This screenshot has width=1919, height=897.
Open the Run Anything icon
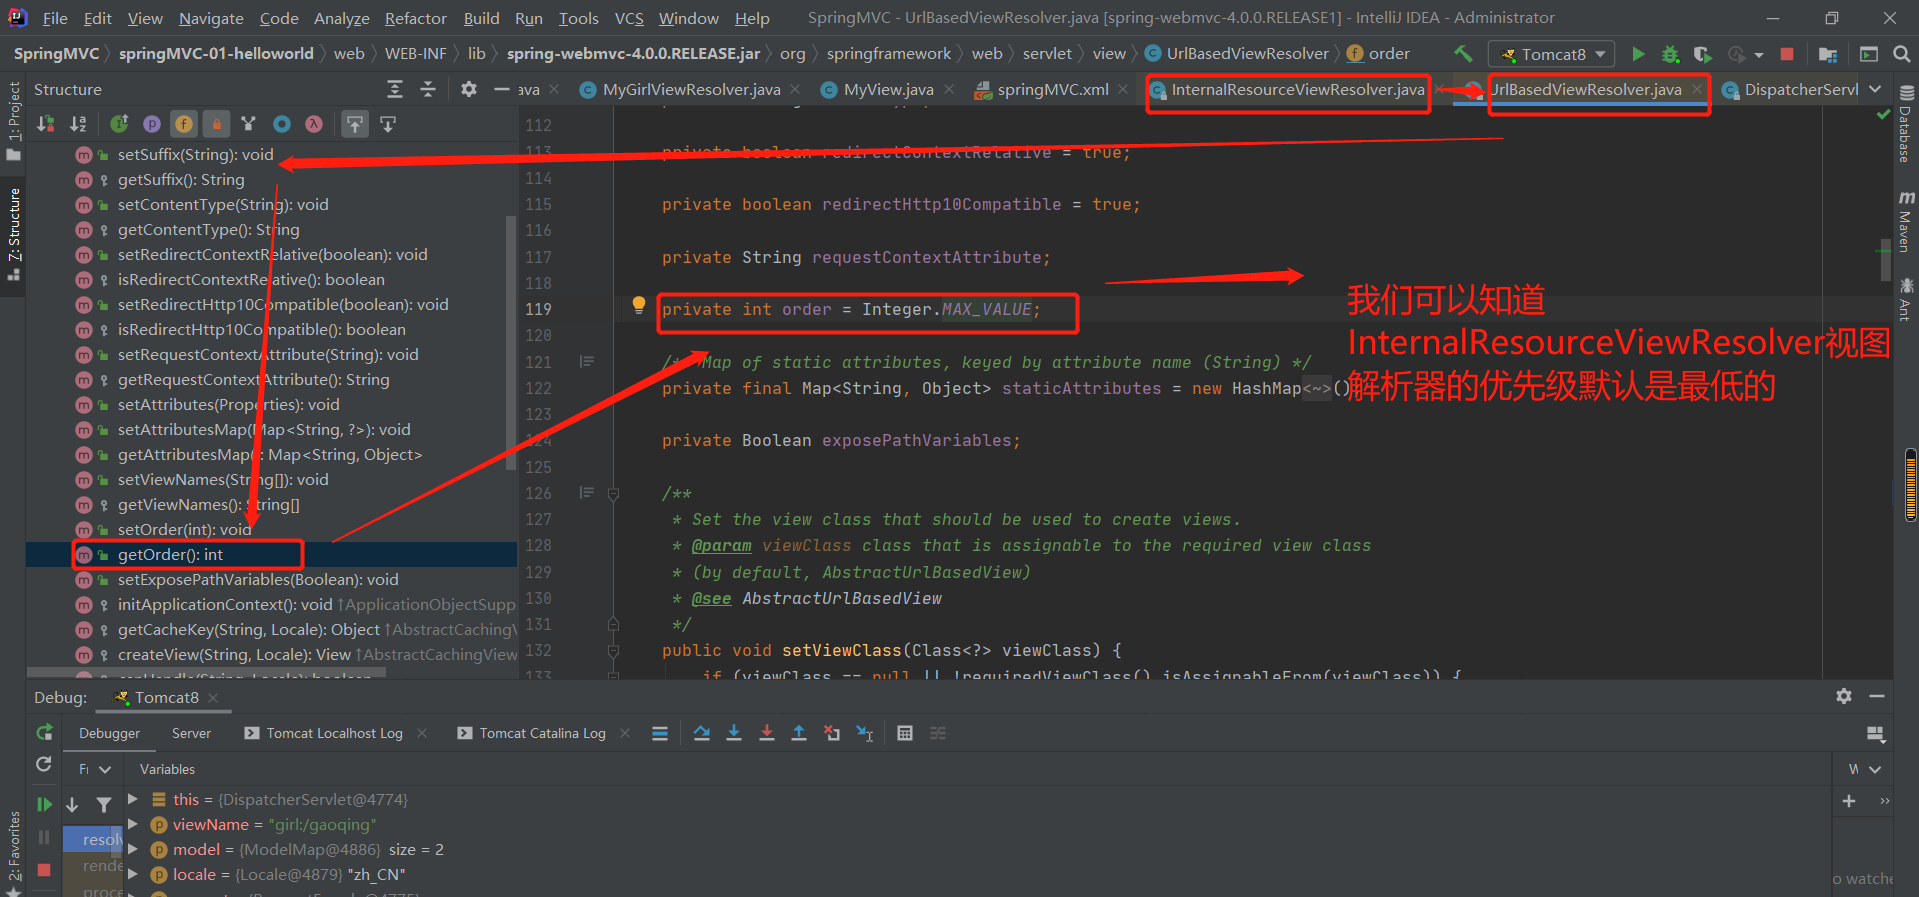click(x=1868, y=54)
